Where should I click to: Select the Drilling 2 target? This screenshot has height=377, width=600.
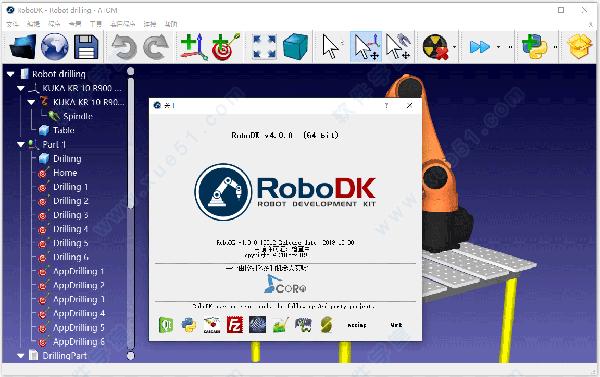(x=70, y=201)
